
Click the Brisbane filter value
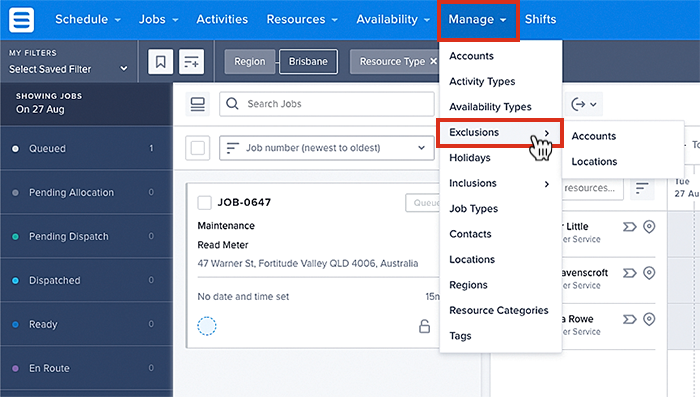click(x=308, y=61)
